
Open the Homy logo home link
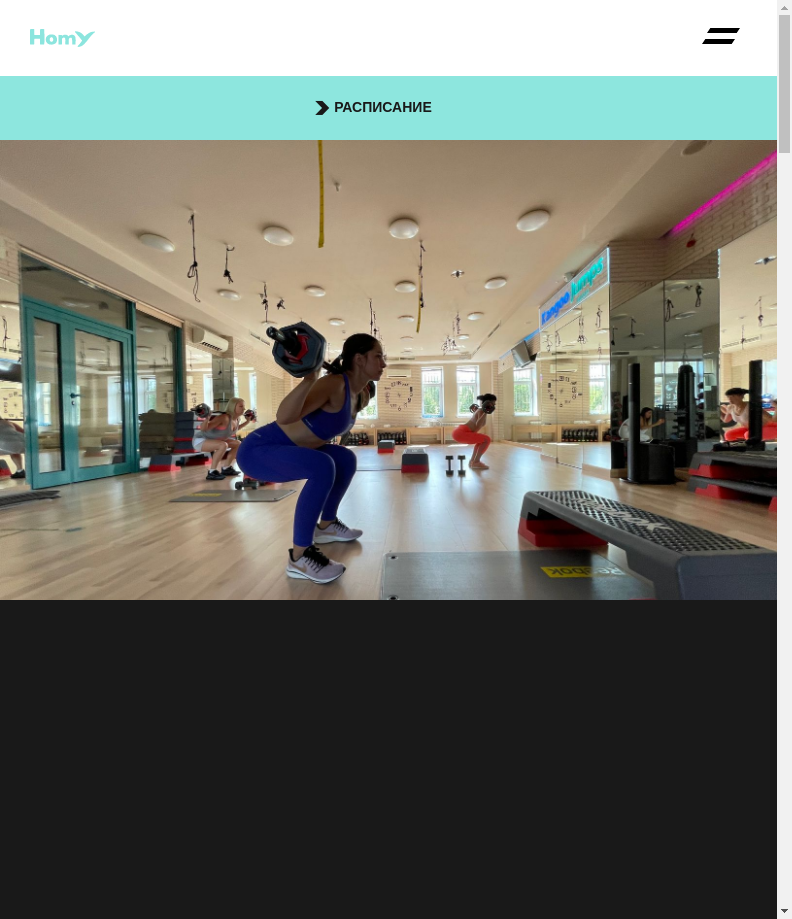[x=62, y=38]
